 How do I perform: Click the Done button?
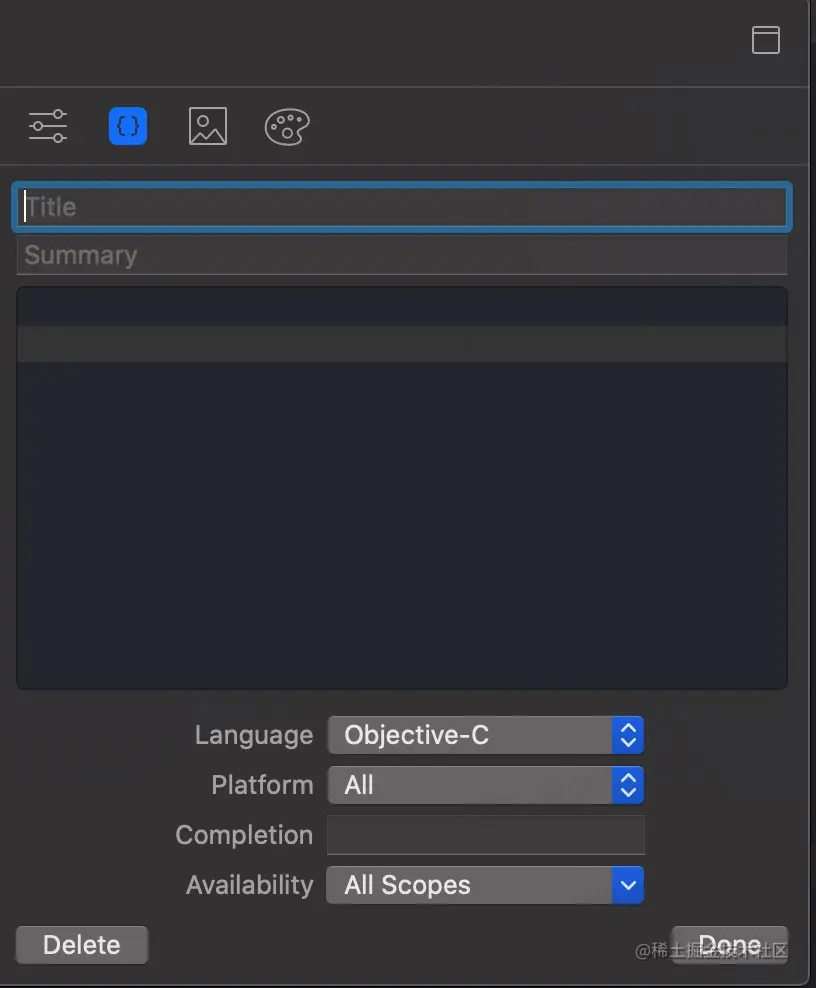tap(730, 945)
